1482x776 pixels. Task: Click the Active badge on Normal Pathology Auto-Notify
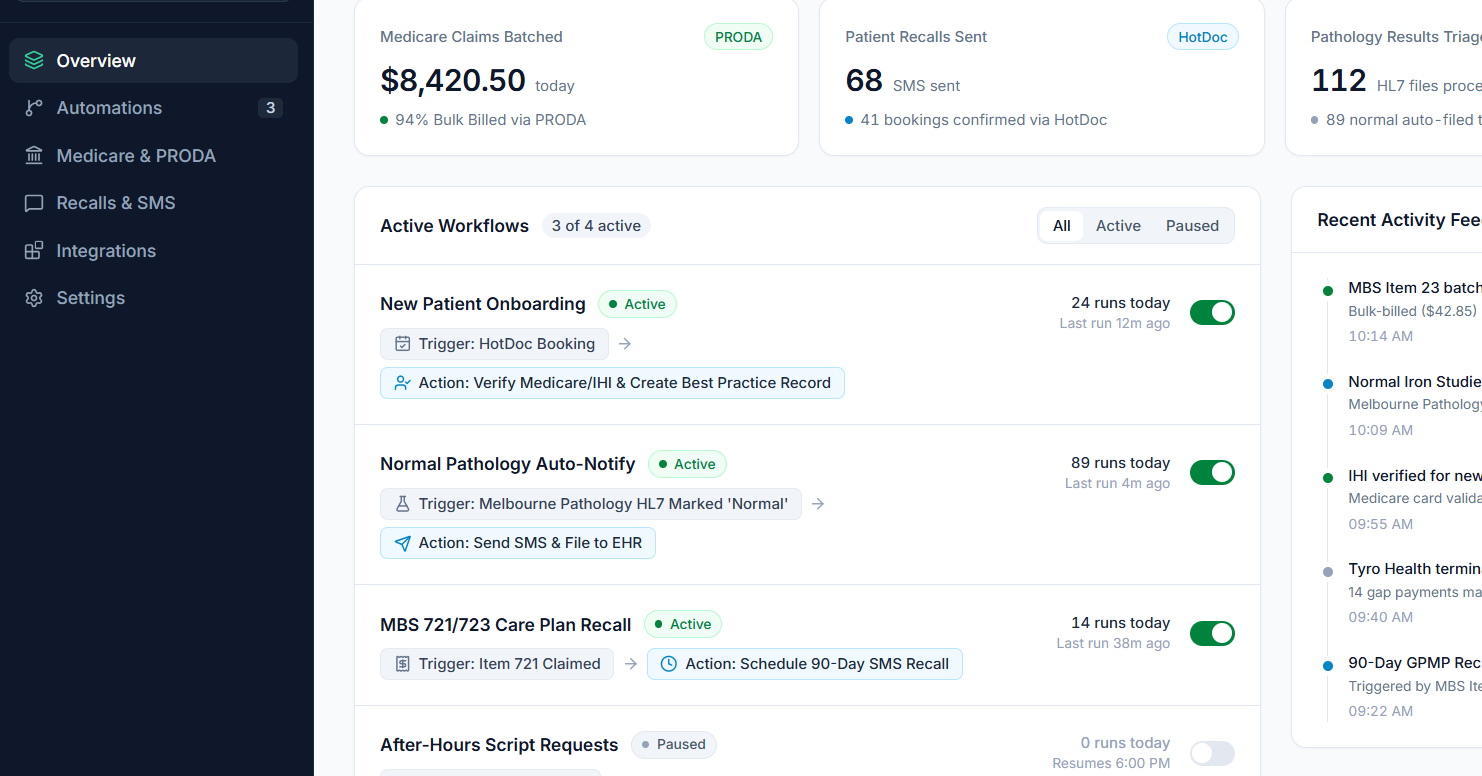click(x=688, y=464)
